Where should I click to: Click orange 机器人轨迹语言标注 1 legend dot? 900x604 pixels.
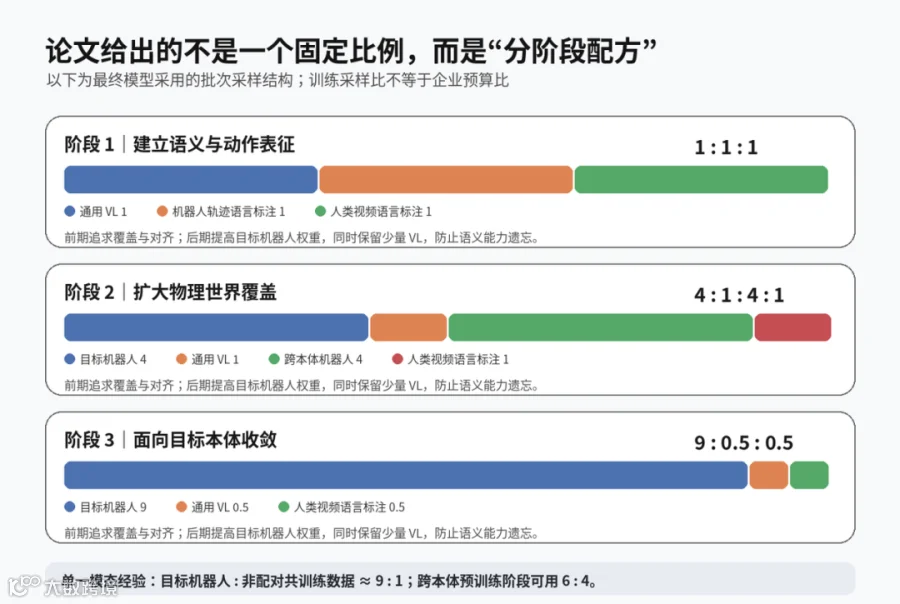[162, 211]
